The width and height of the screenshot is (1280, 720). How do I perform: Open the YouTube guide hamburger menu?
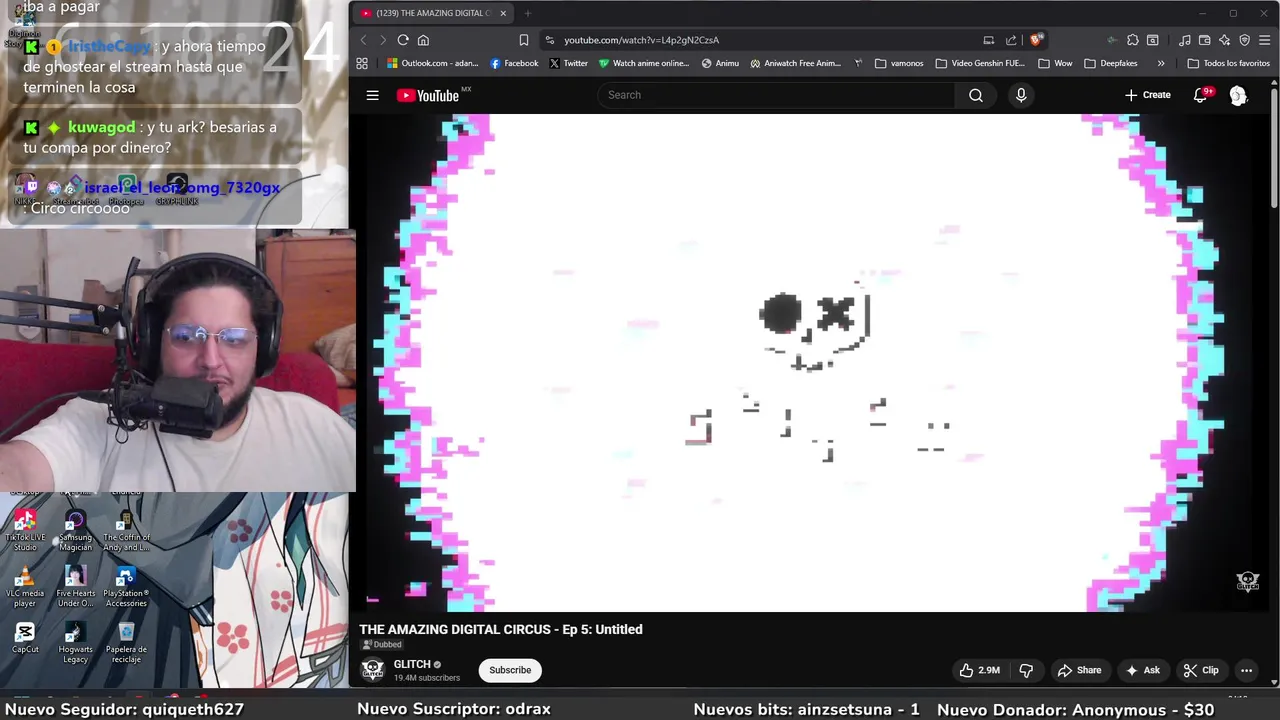tap(372, 95)
